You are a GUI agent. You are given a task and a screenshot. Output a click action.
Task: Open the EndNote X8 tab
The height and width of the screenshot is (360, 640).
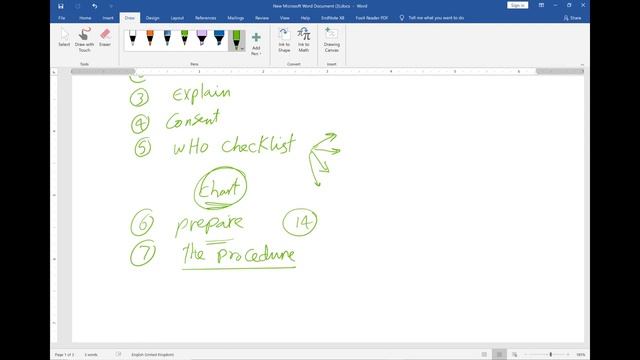coord(332,18)
